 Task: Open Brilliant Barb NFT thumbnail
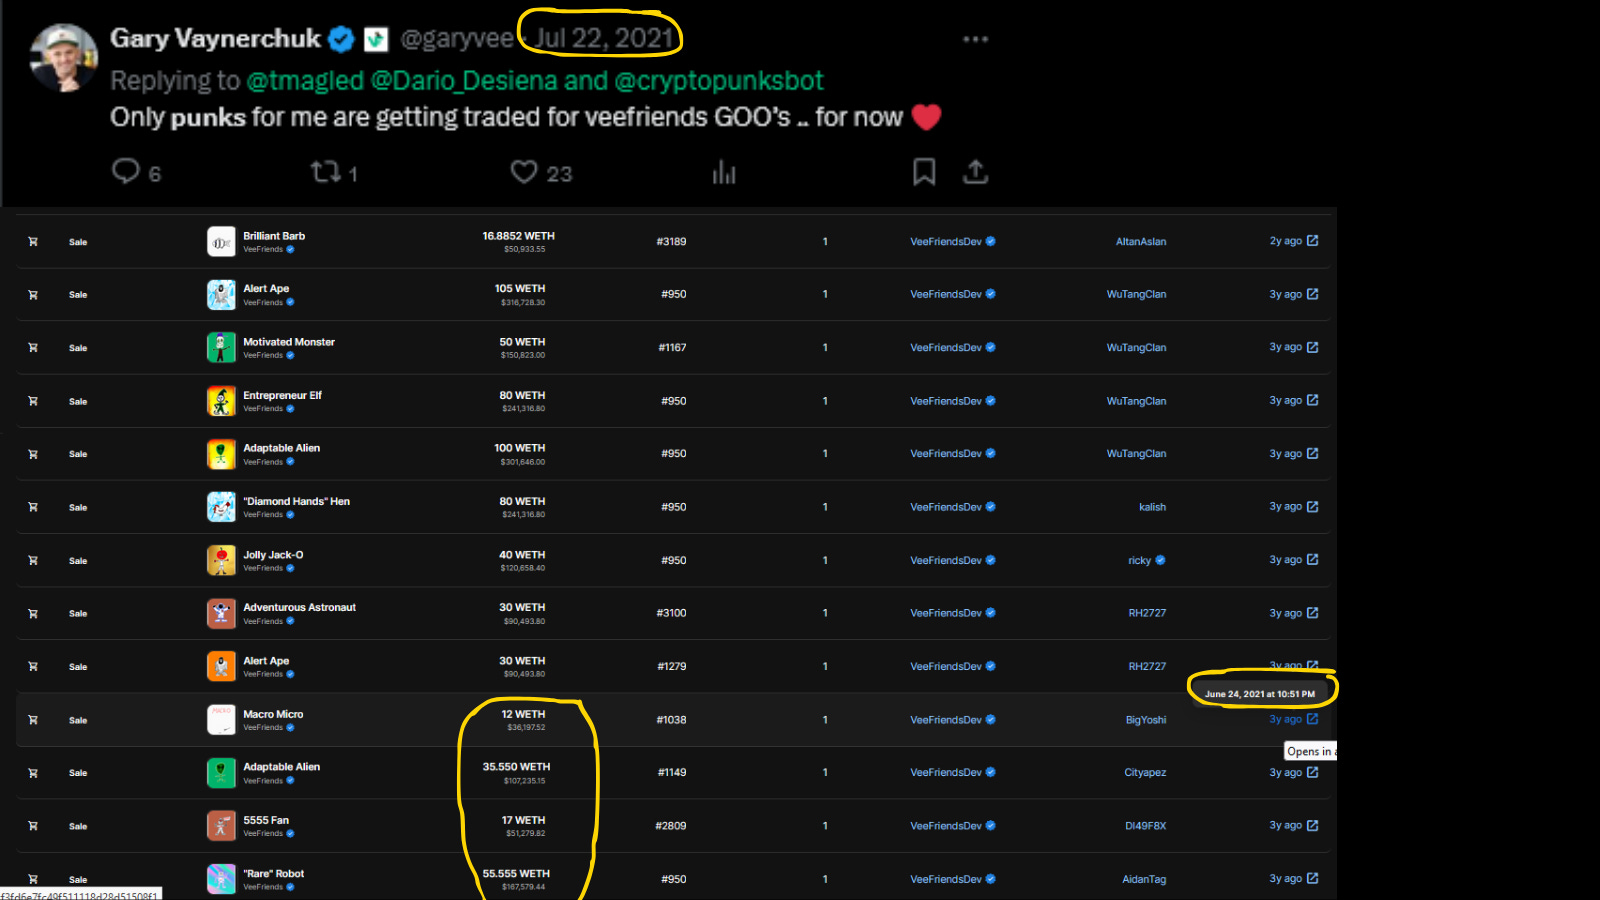point(221,242)
